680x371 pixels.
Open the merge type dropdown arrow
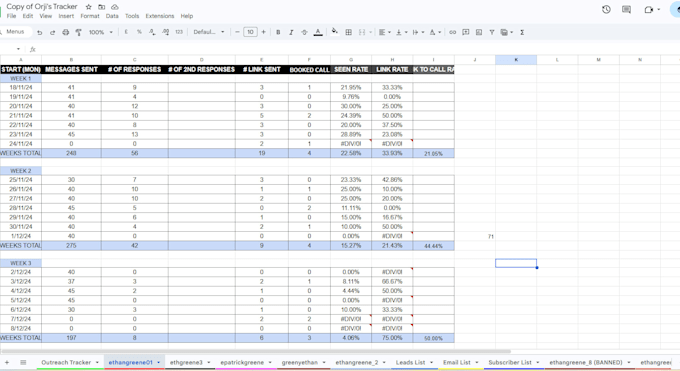click(370, 32)
